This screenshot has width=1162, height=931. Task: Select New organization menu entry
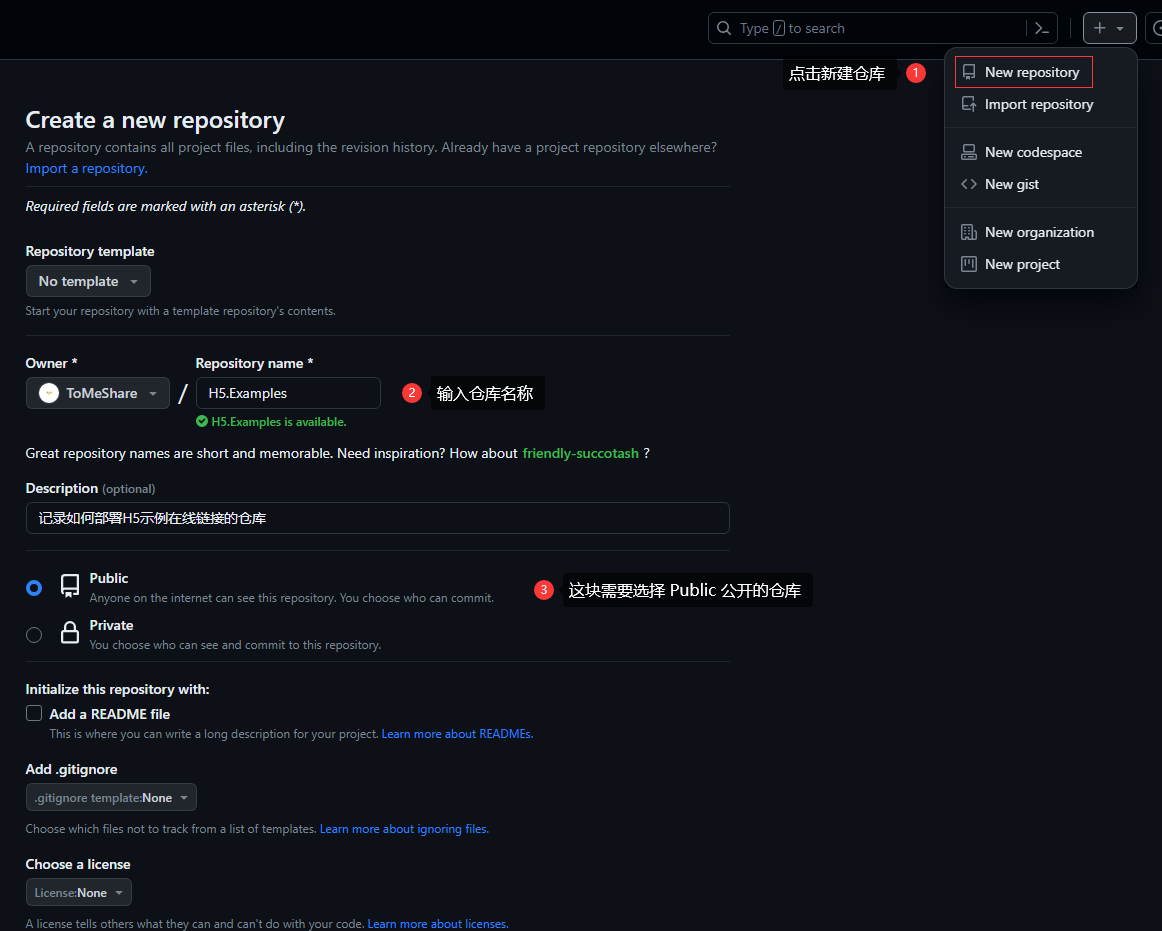pyautogui.click(x=1040, y=232)
